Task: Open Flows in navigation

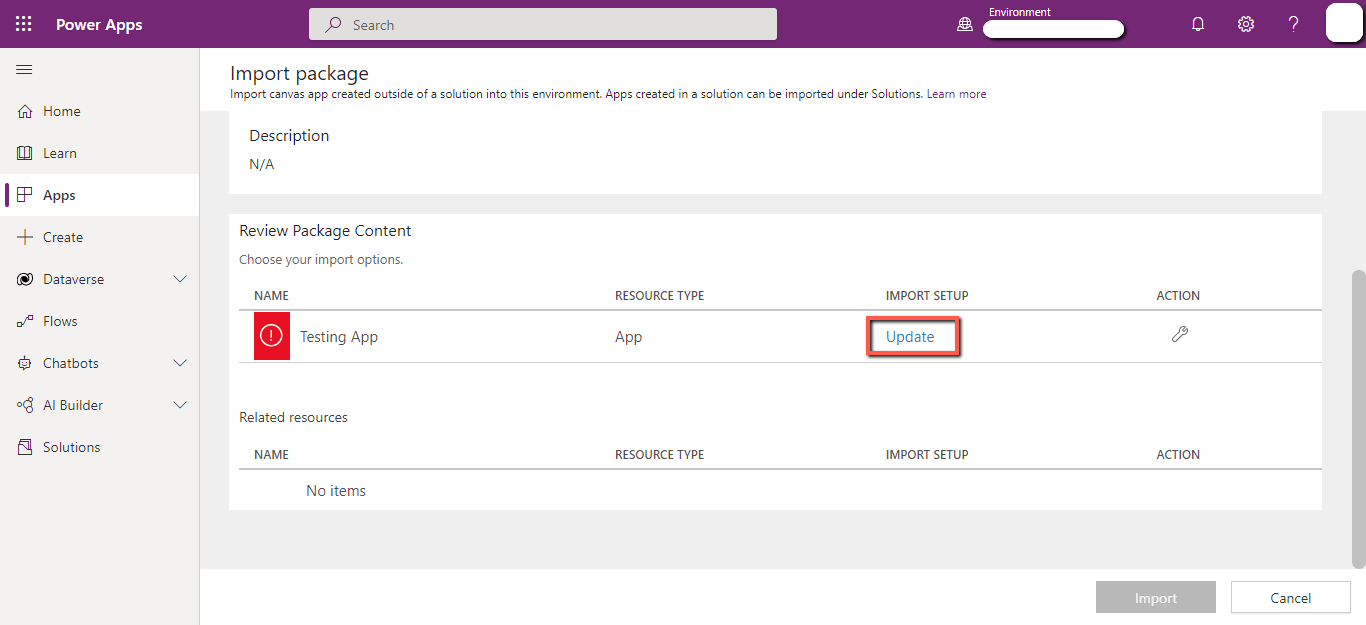Action: (x=60, y=321)
